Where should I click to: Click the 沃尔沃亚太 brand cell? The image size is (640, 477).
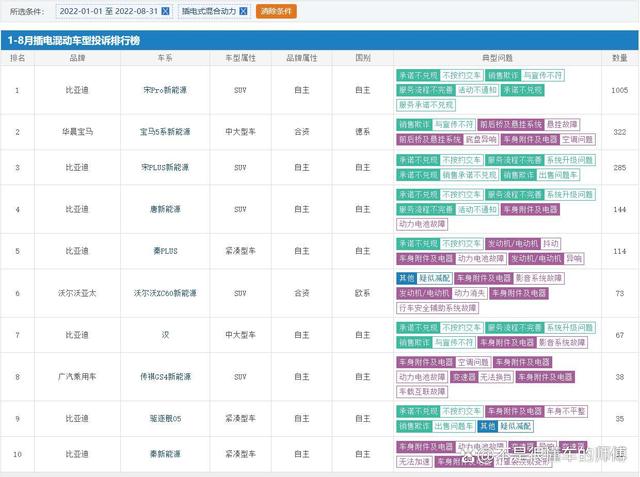[x=77, y=293]
